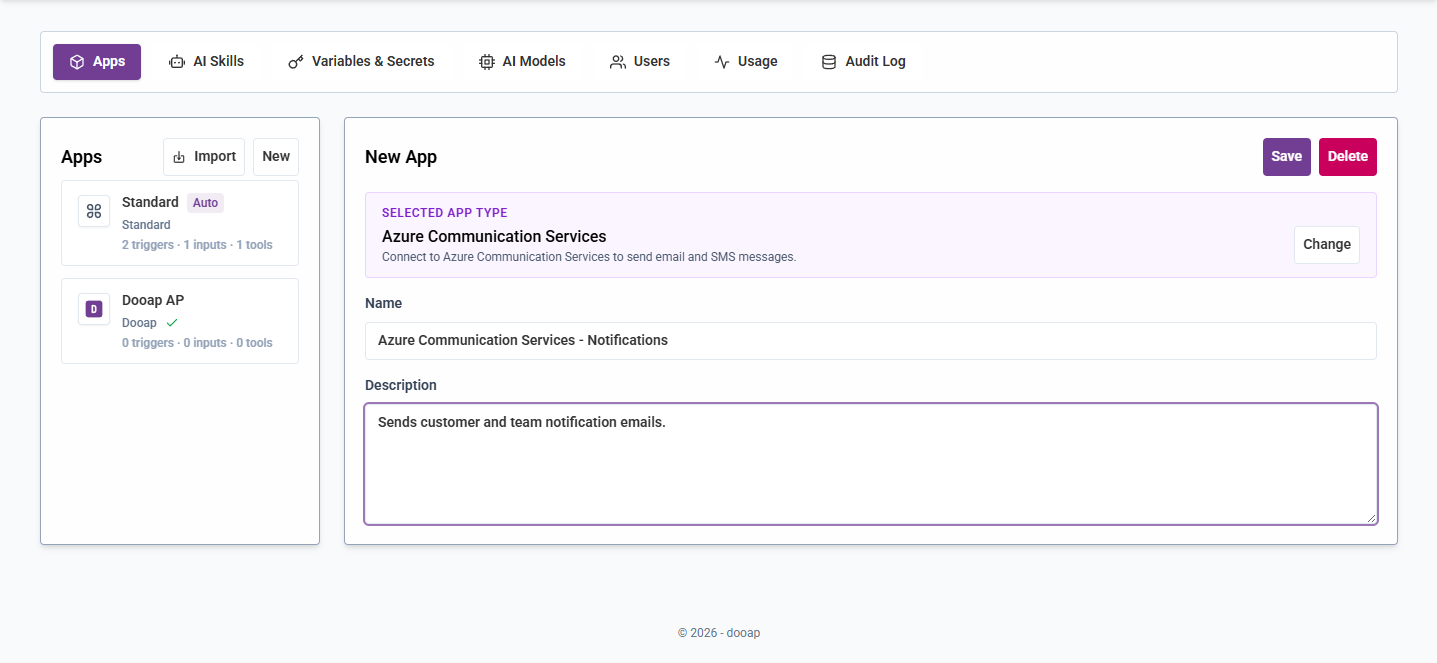Select the Standard app card

180,223
